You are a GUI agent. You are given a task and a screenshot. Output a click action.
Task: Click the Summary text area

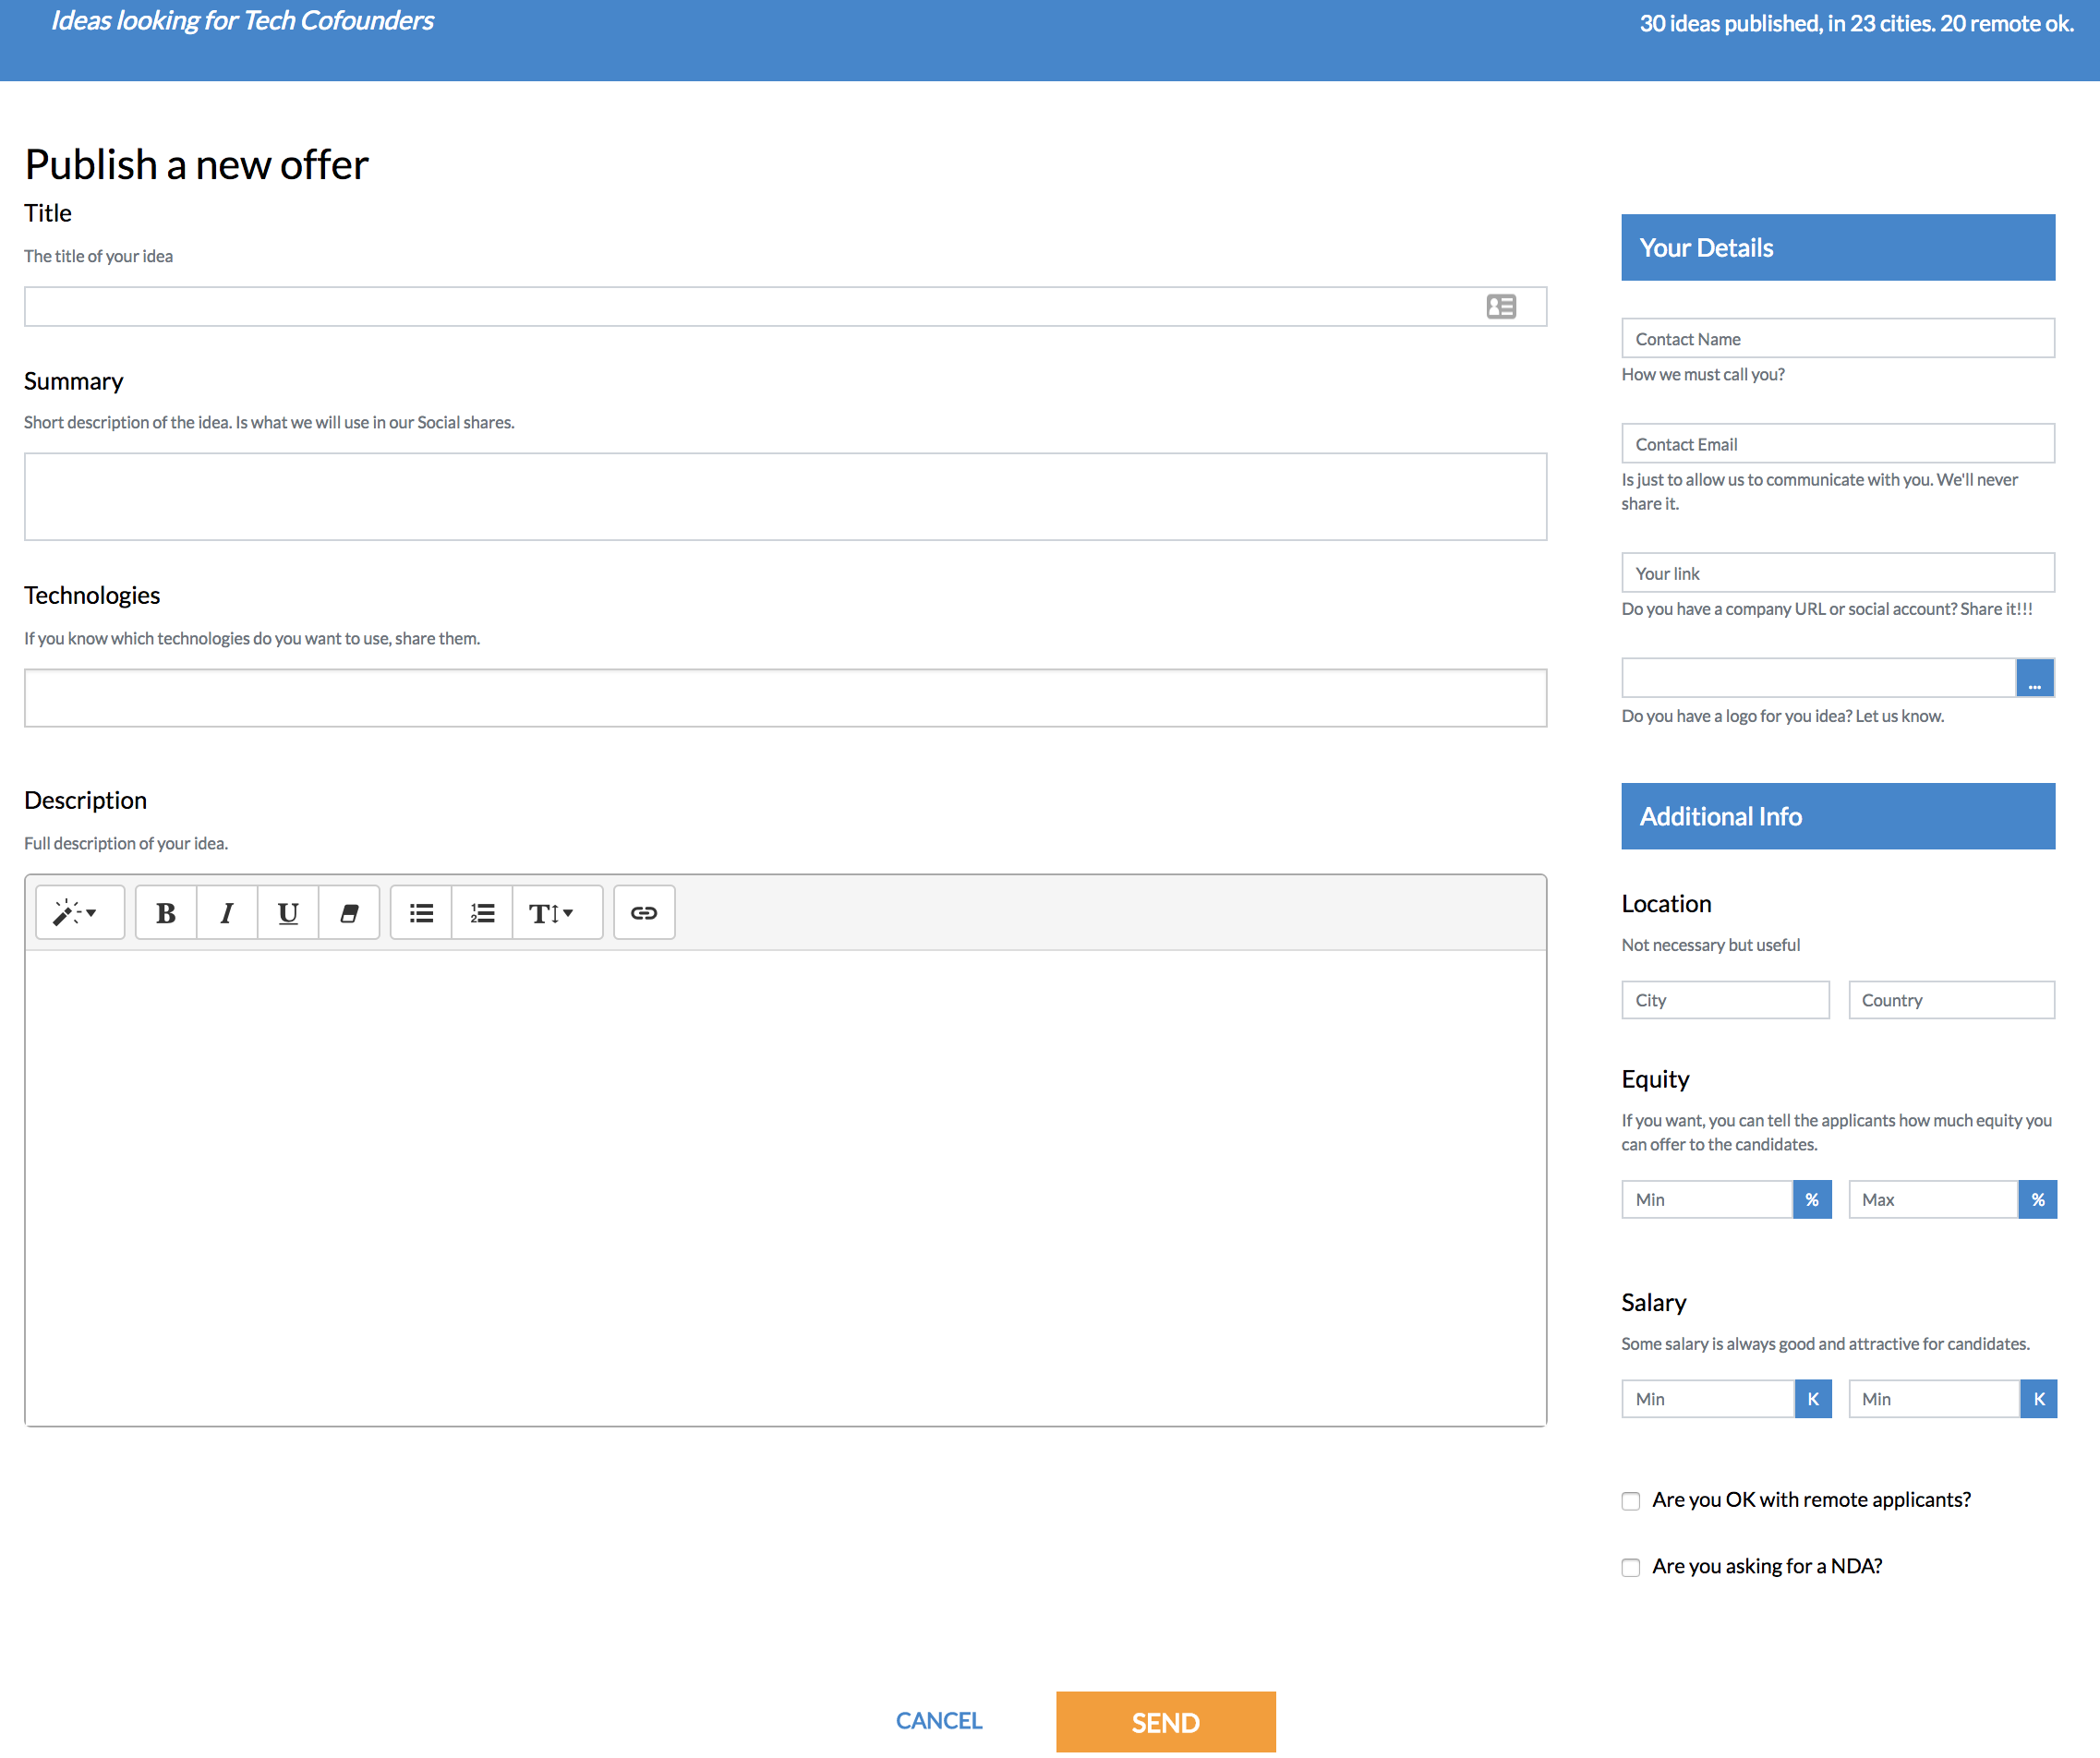click(785, 497)
